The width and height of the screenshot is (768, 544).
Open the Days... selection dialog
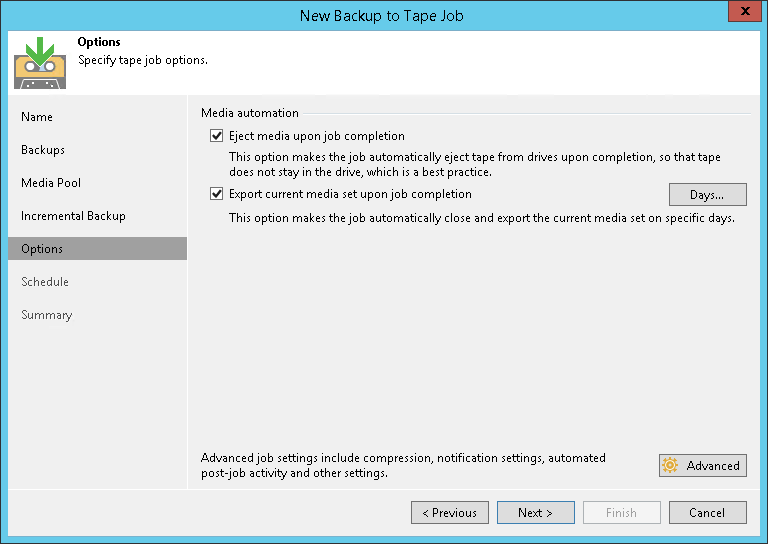click(x=707, y=195)
